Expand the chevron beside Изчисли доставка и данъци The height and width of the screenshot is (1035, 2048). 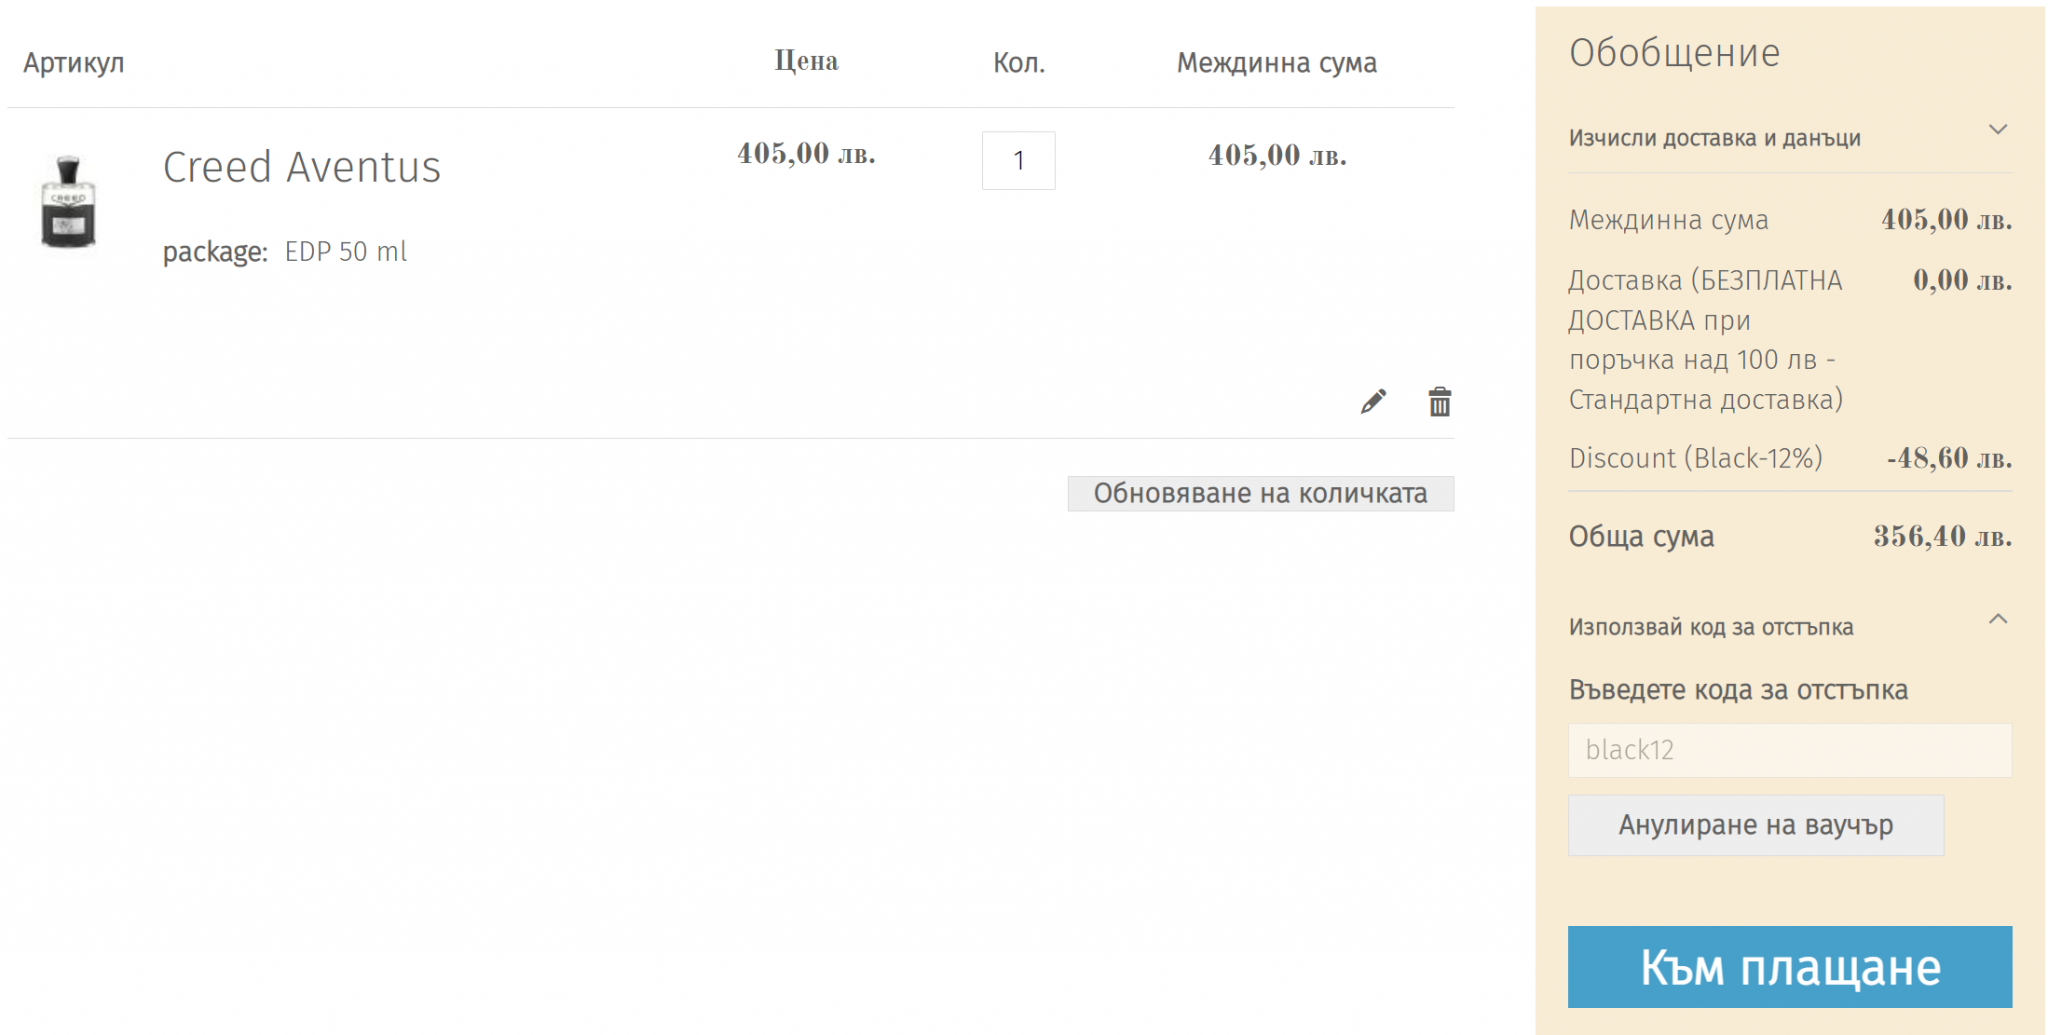1997,130
